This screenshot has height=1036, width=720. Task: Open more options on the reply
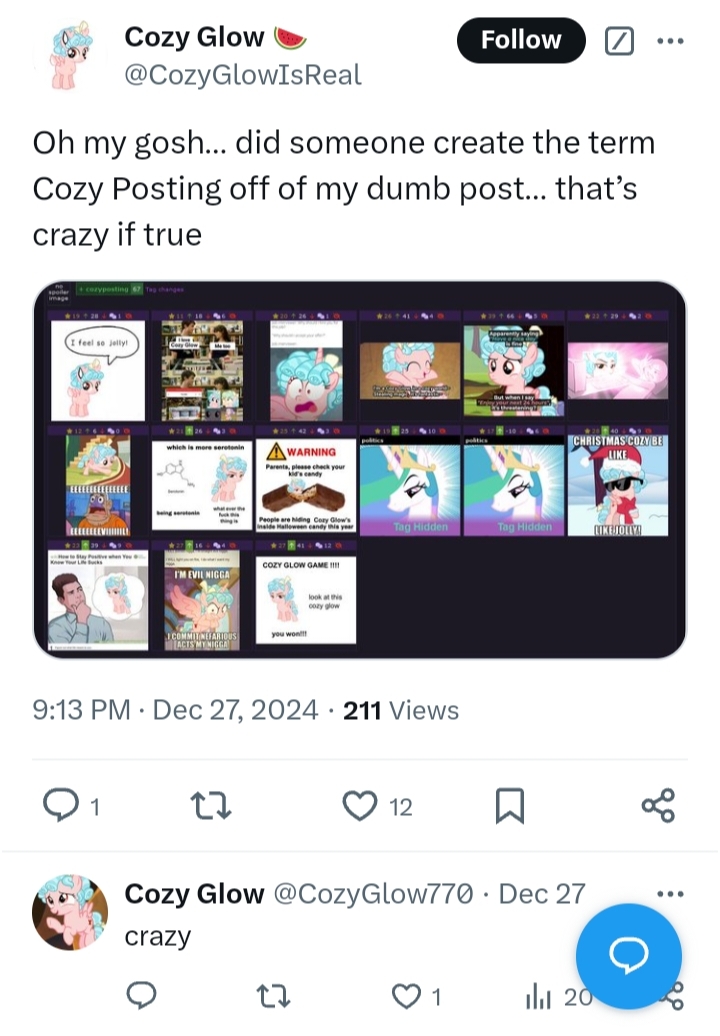click(x=669, y=893)
